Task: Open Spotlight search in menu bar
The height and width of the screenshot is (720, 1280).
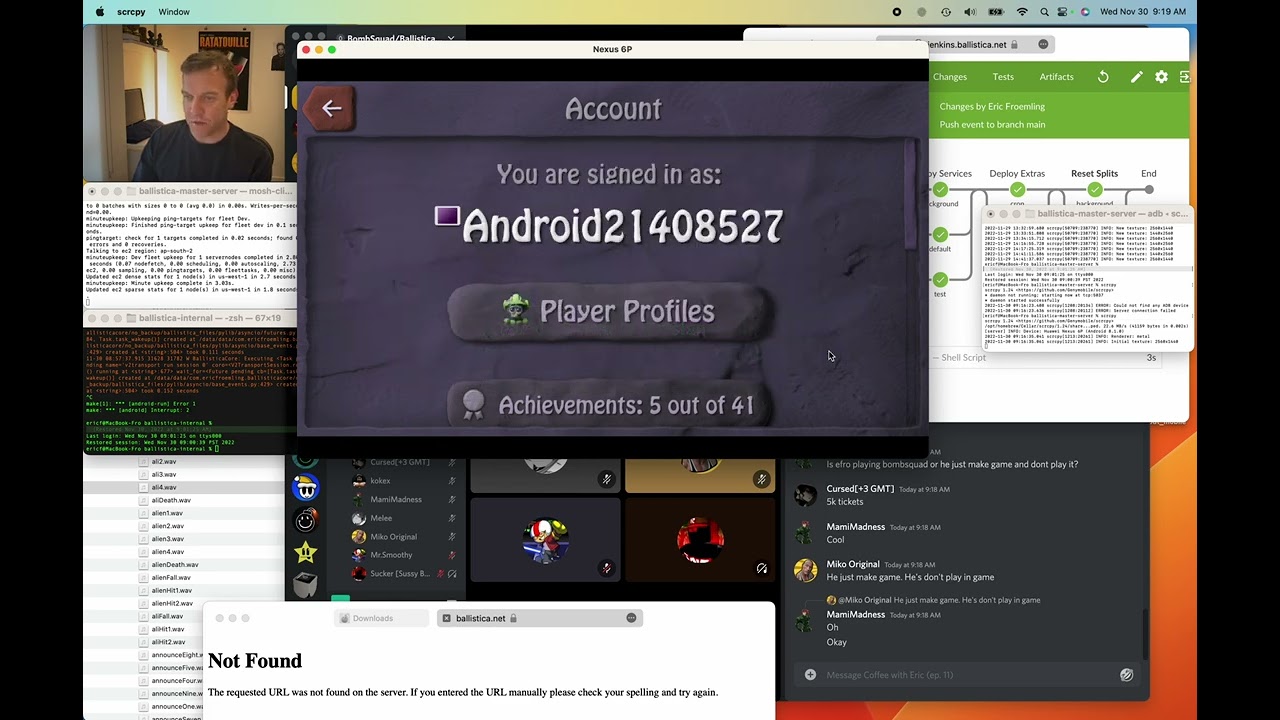Action: pyautogui.click(x=1044, y=12)
